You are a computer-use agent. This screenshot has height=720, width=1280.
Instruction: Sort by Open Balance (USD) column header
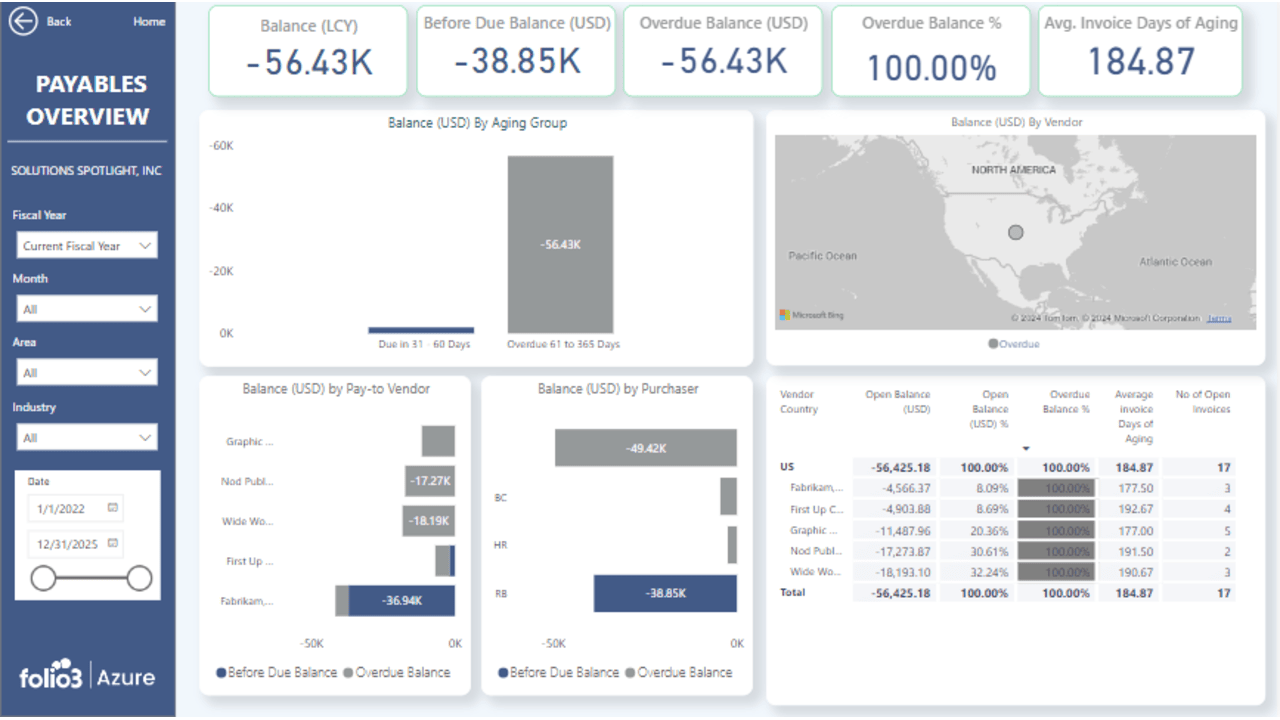(897, 401)
